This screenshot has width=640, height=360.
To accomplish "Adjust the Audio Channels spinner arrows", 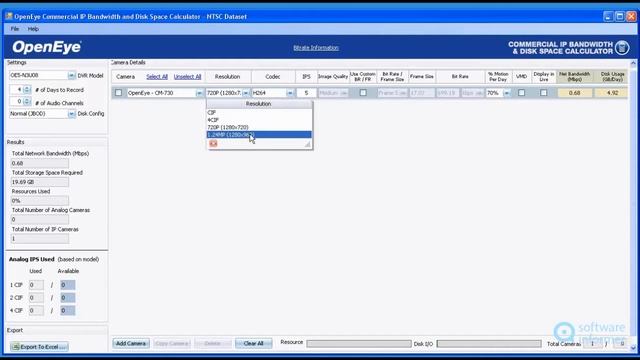I will coord(27,101).
